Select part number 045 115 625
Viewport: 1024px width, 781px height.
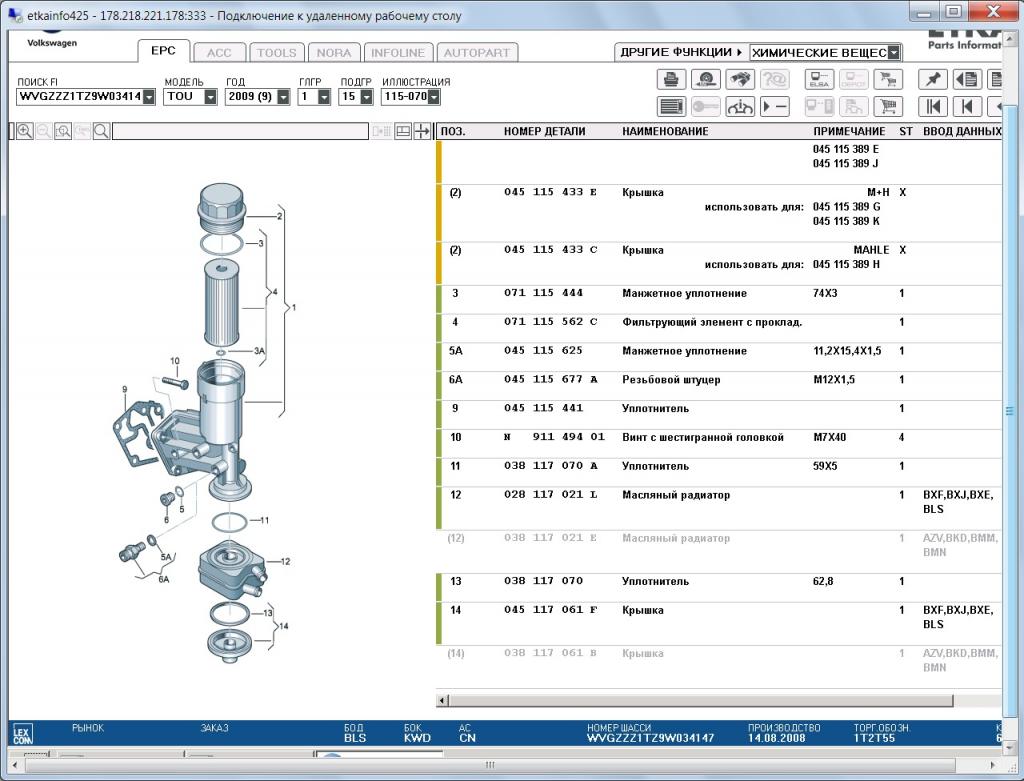[x=543, y=350]
